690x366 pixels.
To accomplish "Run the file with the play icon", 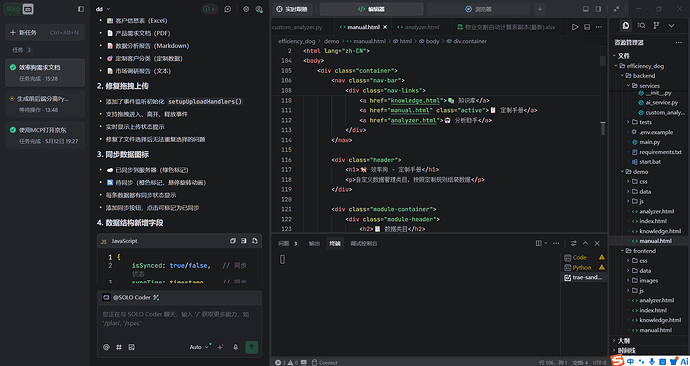I will [575, 27].
